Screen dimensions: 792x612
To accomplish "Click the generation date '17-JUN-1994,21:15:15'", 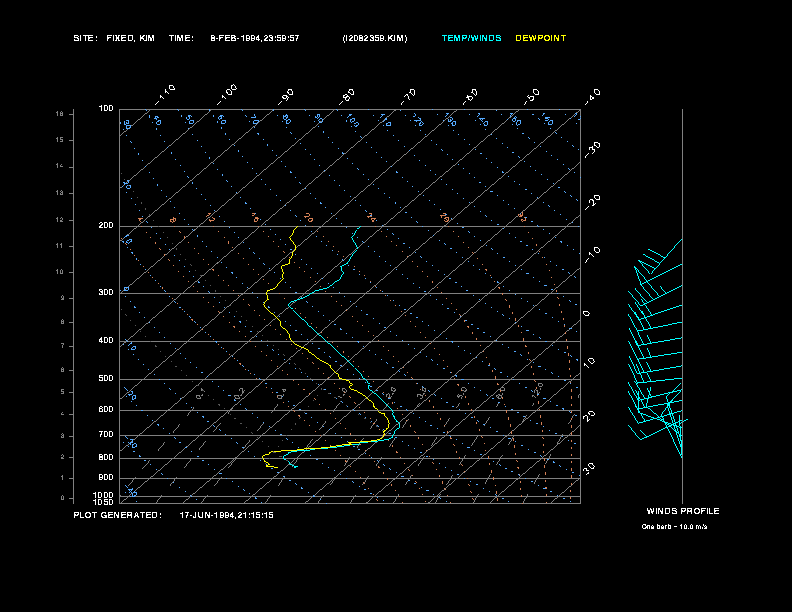I will 227,516.
